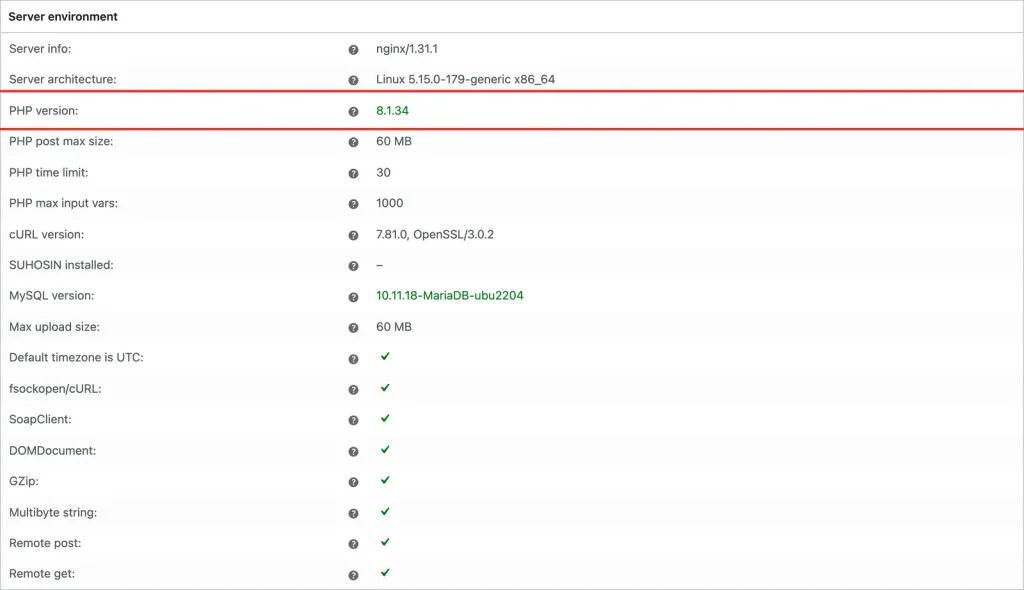Show help tip for PHP post max size
The image size is (1024, 590).
tap(353, 142)
